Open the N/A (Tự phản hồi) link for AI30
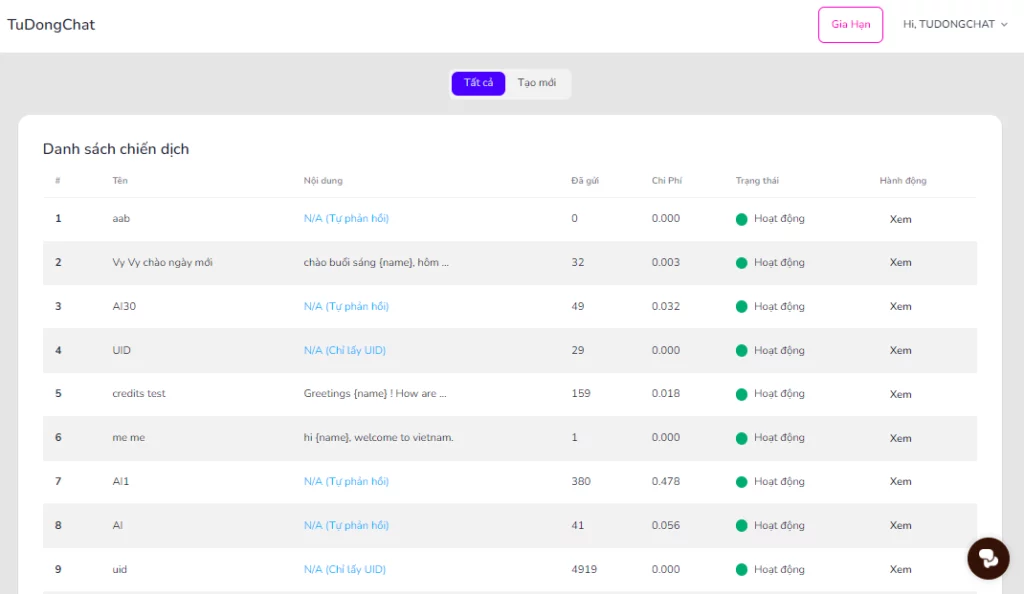Image resolution: width=1024 pixels, height=594 pixels. click(x=346, y=306)
